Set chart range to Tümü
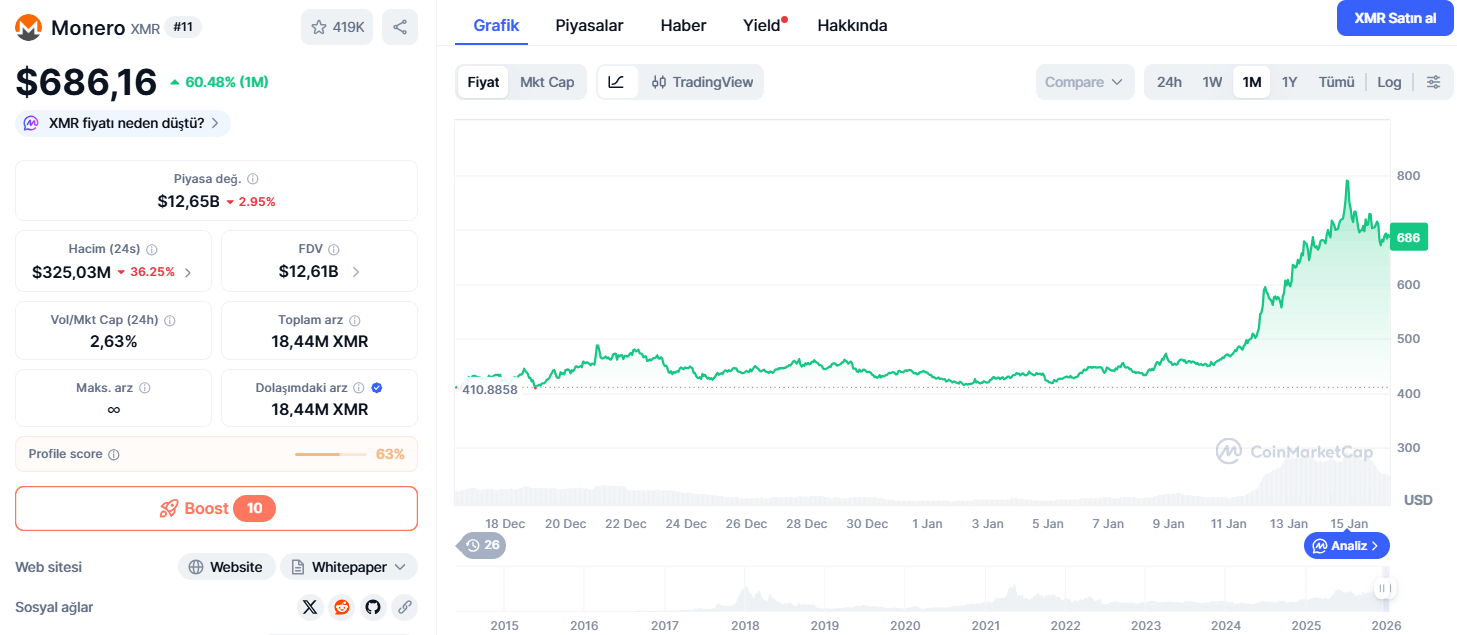This screenshot has height=635, width=1457. point(1336,82)
